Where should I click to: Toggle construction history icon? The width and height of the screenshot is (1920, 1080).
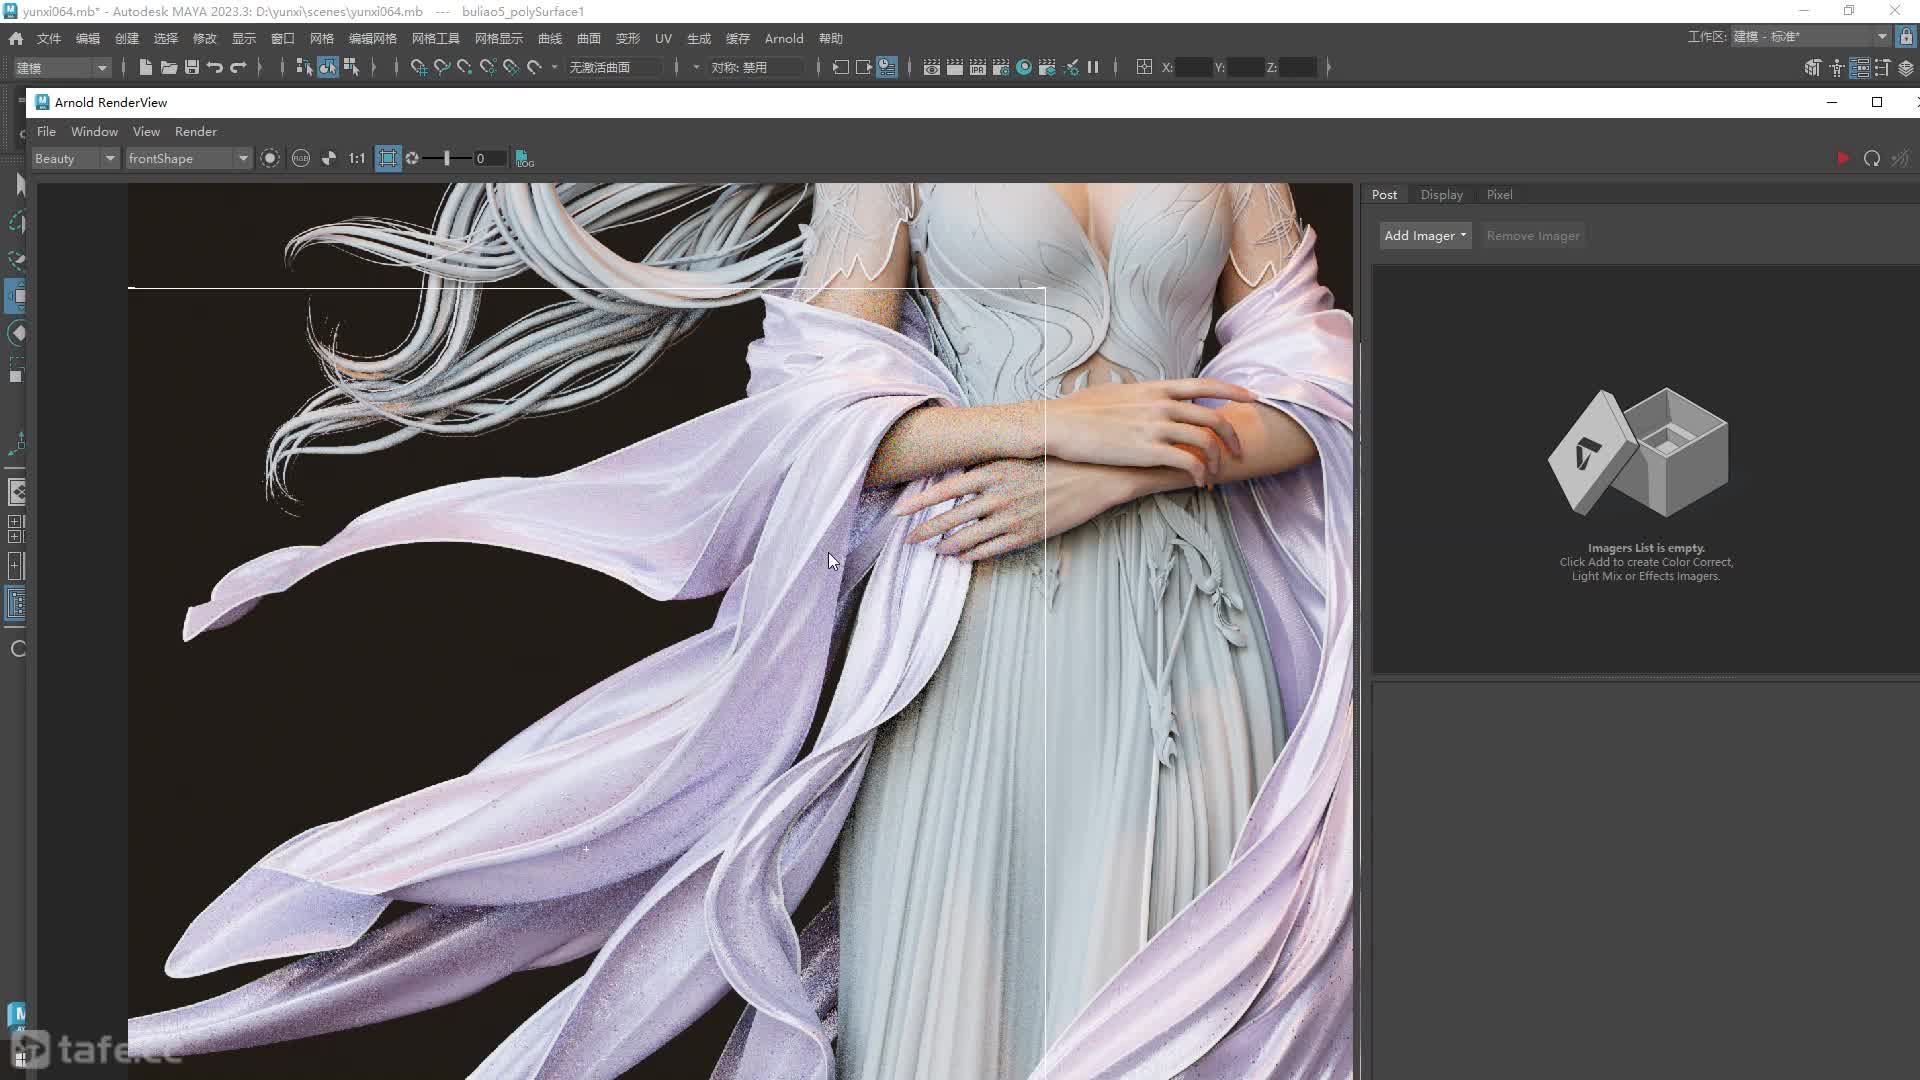[887, 67]
